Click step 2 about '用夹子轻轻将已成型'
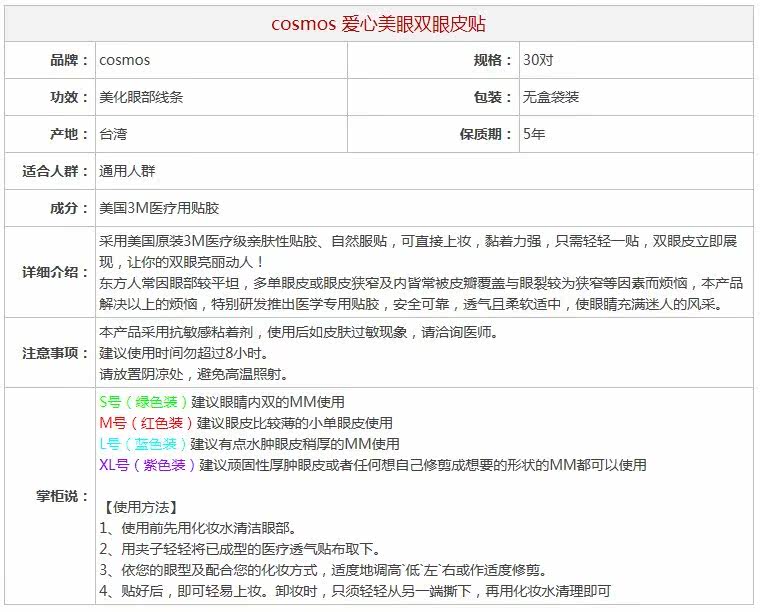The width and height of the screenshot is (760, 612). (240, 549)
